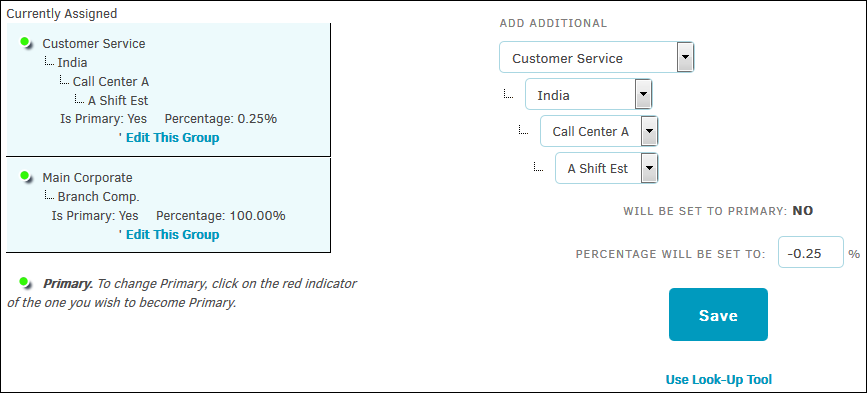The width and height of the screenshot is (867, 393).
Task: Click the green primary indicator beside Customer Service
Action: coord(25,42)
